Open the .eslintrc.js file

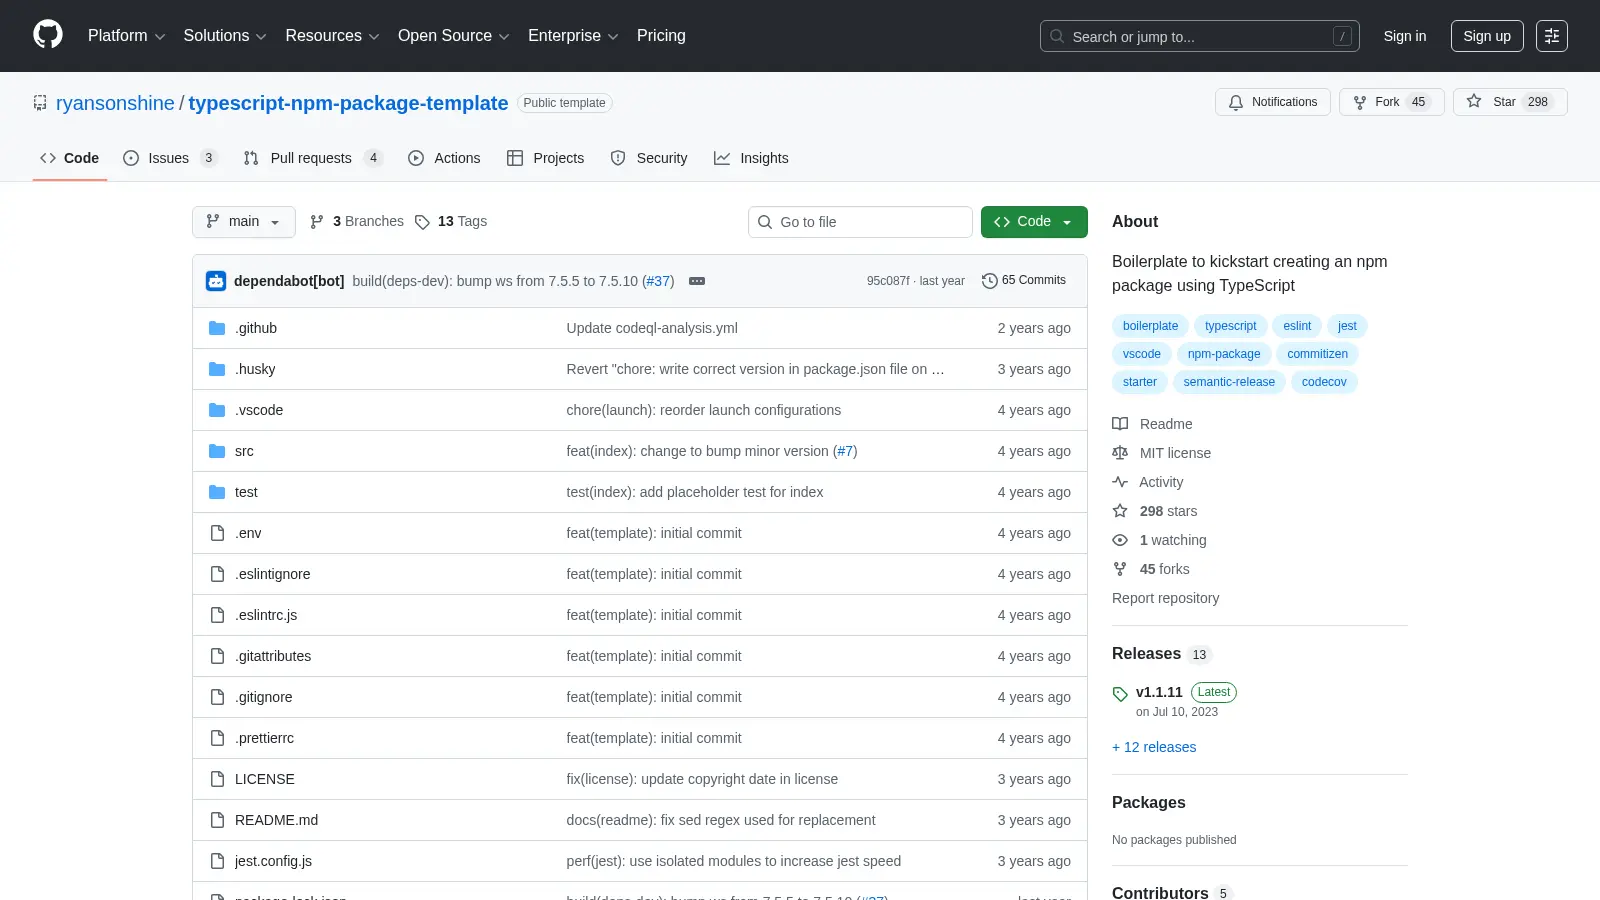[x=266, y=615]
